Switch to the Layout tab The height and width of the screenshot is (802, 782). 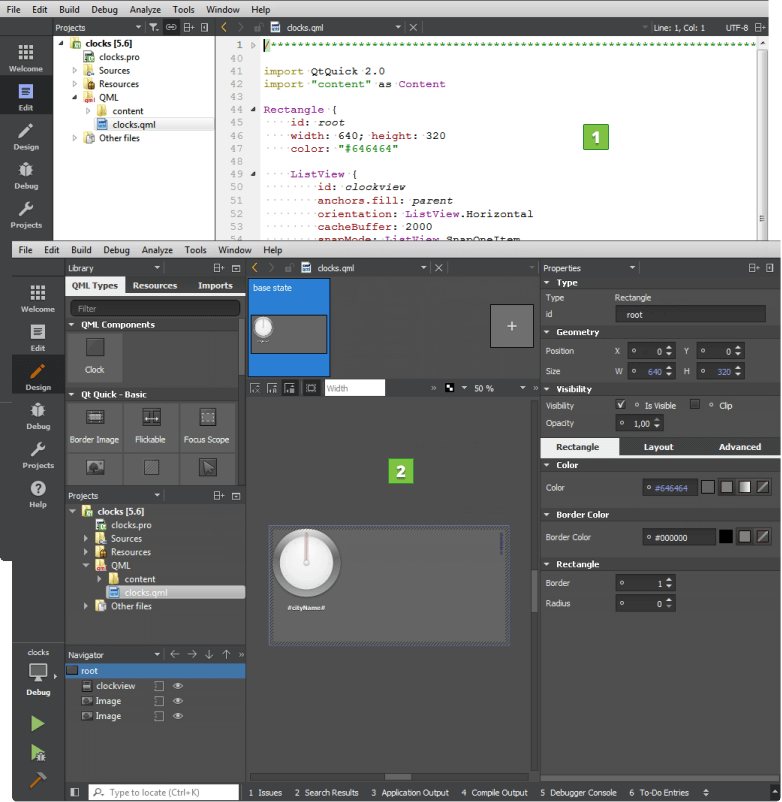[x=658, y=447]
